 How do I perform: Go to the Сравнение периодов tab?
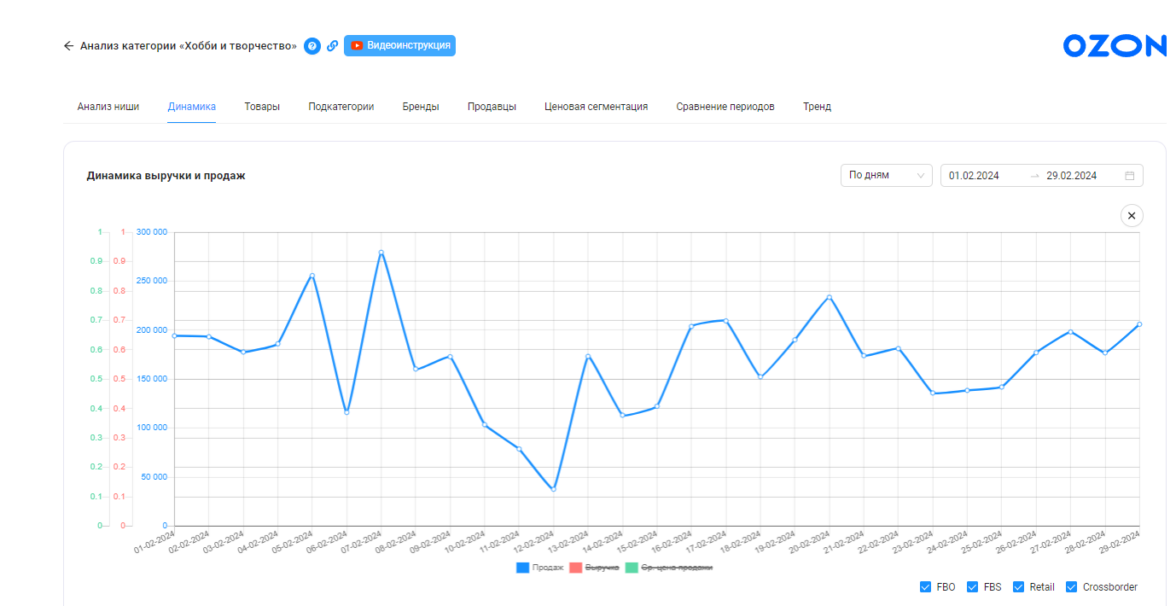(725, 107)
